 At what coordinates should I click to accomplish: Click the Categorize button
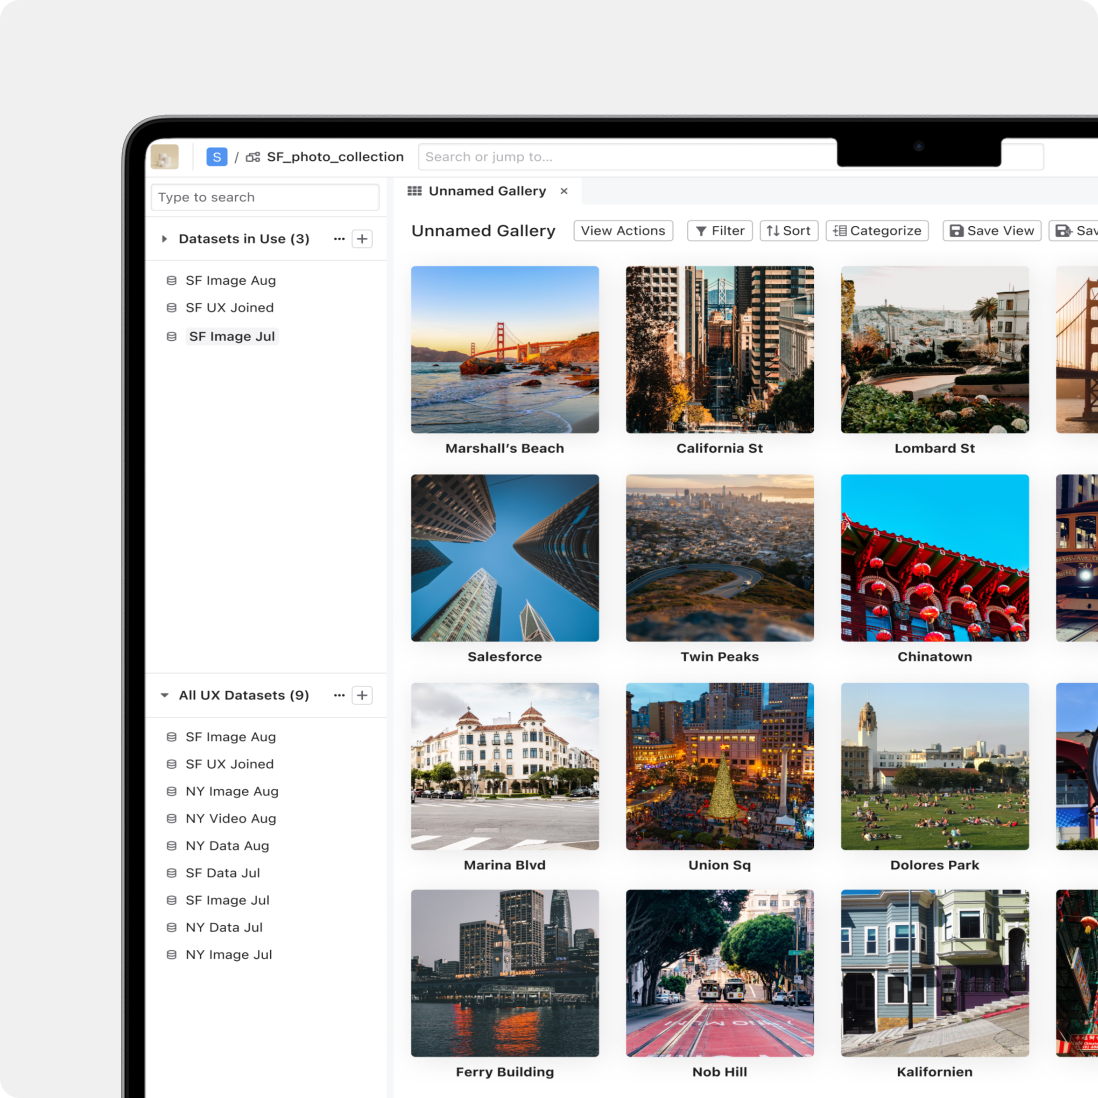coord(877,230)
